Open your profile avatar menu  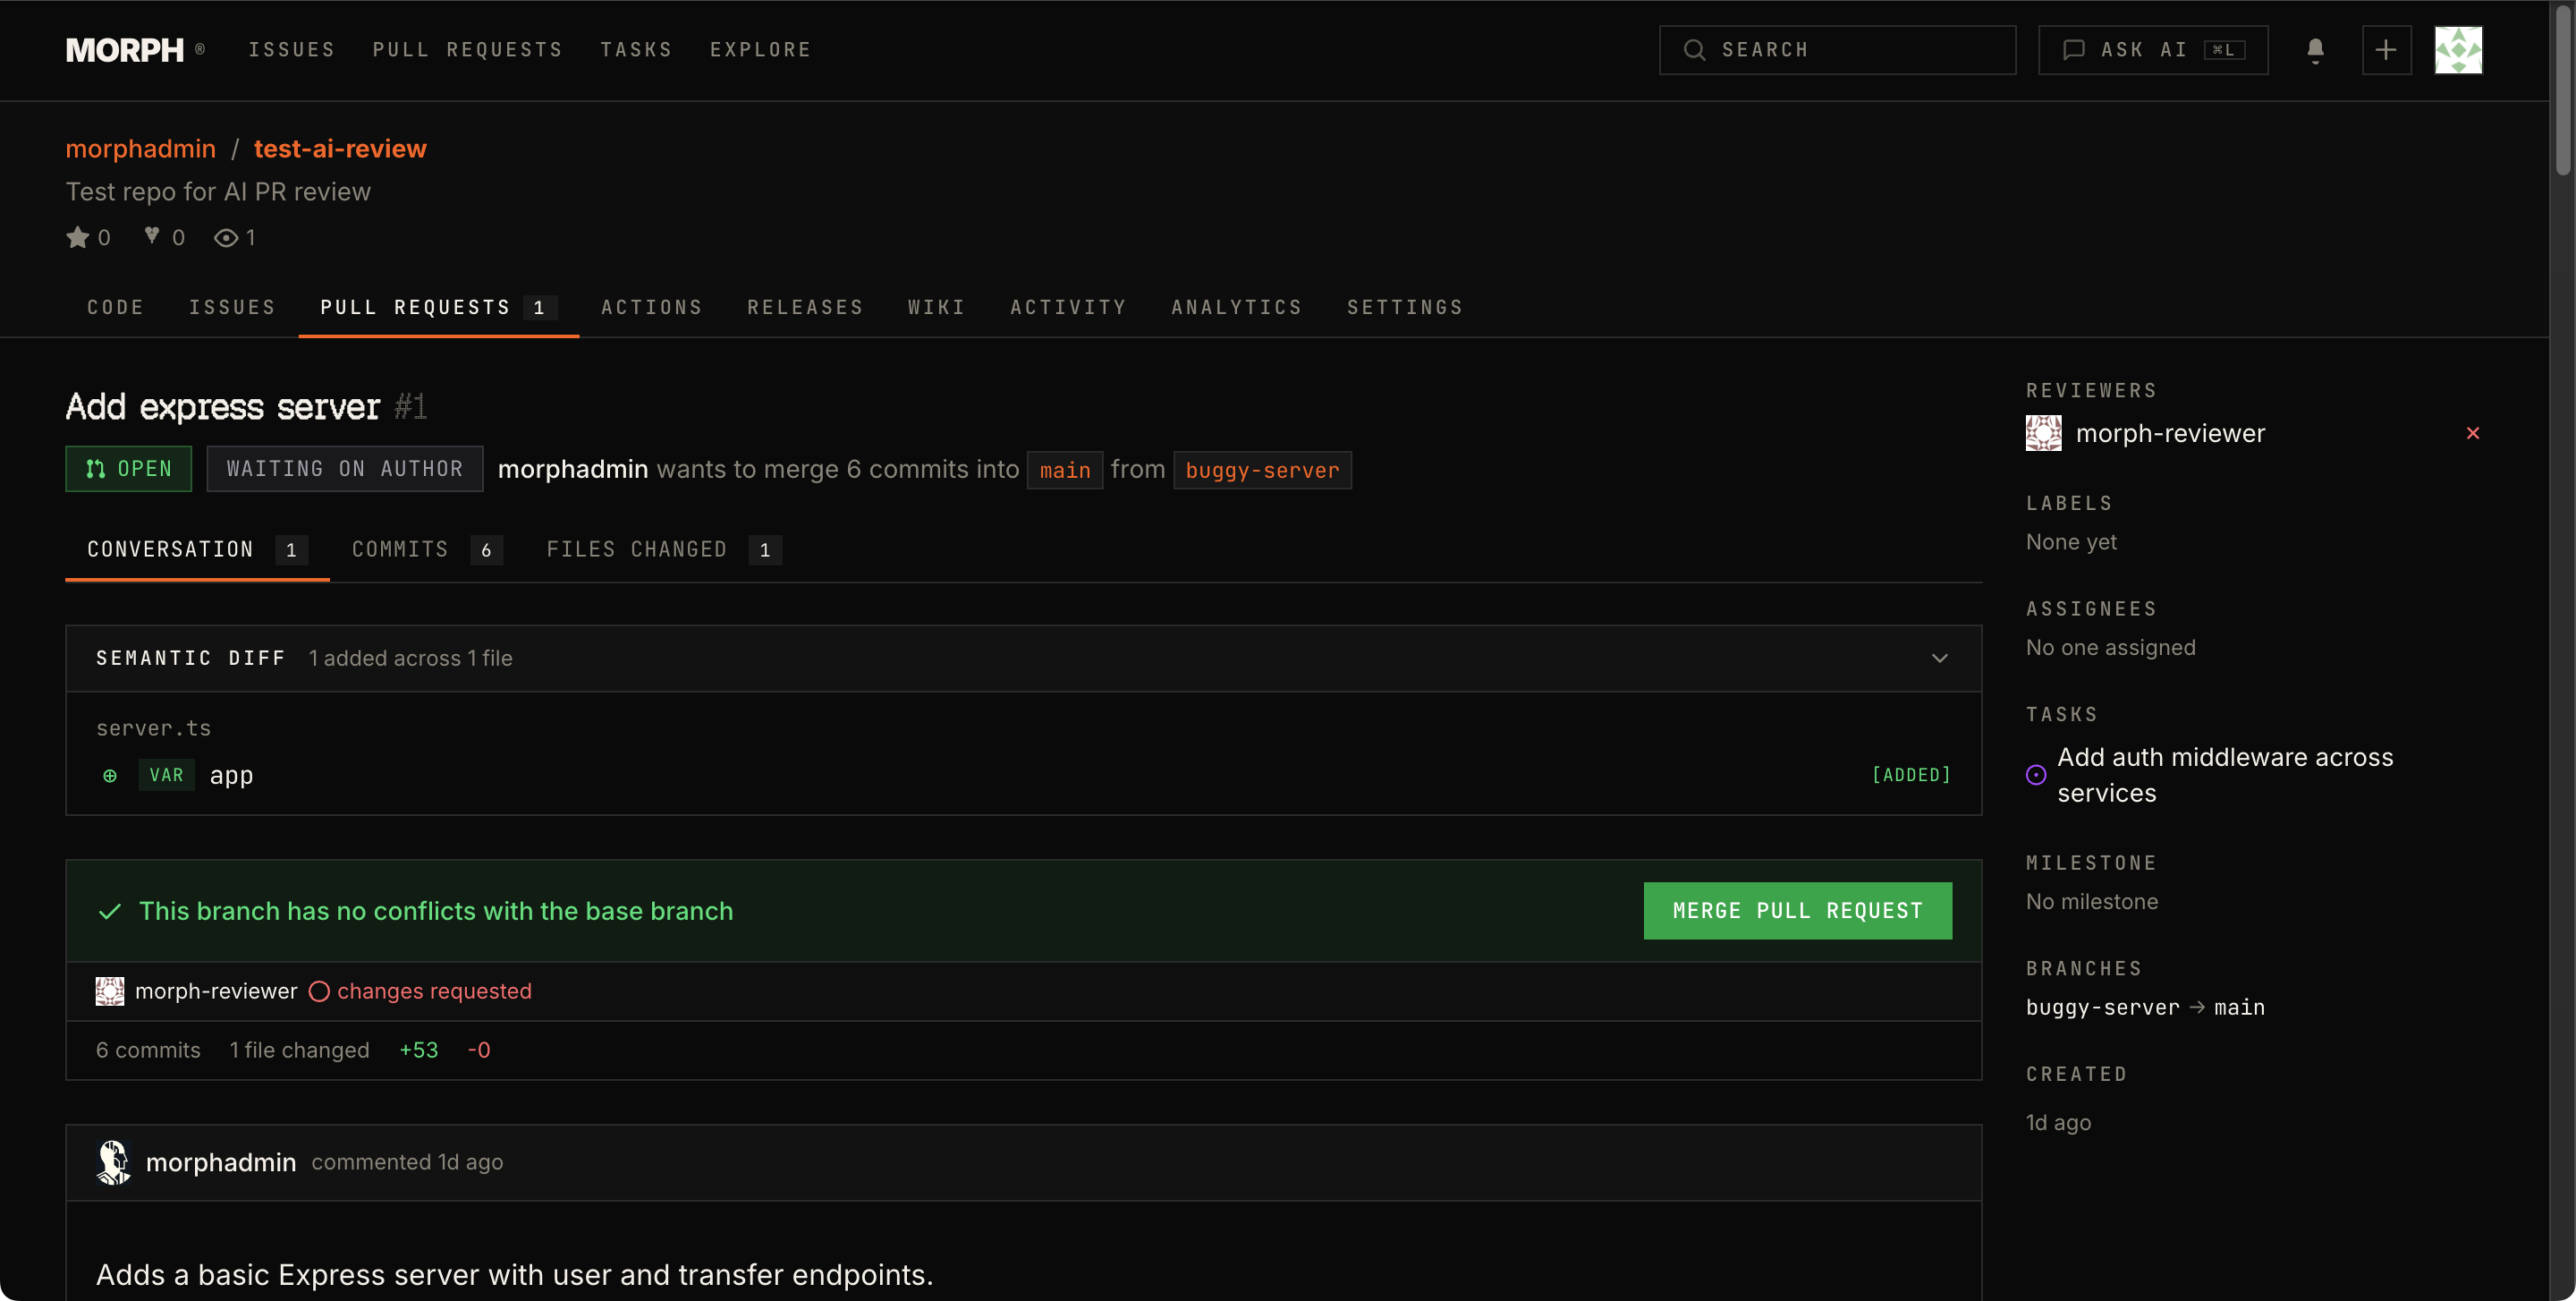click(x=2460, y=49)
